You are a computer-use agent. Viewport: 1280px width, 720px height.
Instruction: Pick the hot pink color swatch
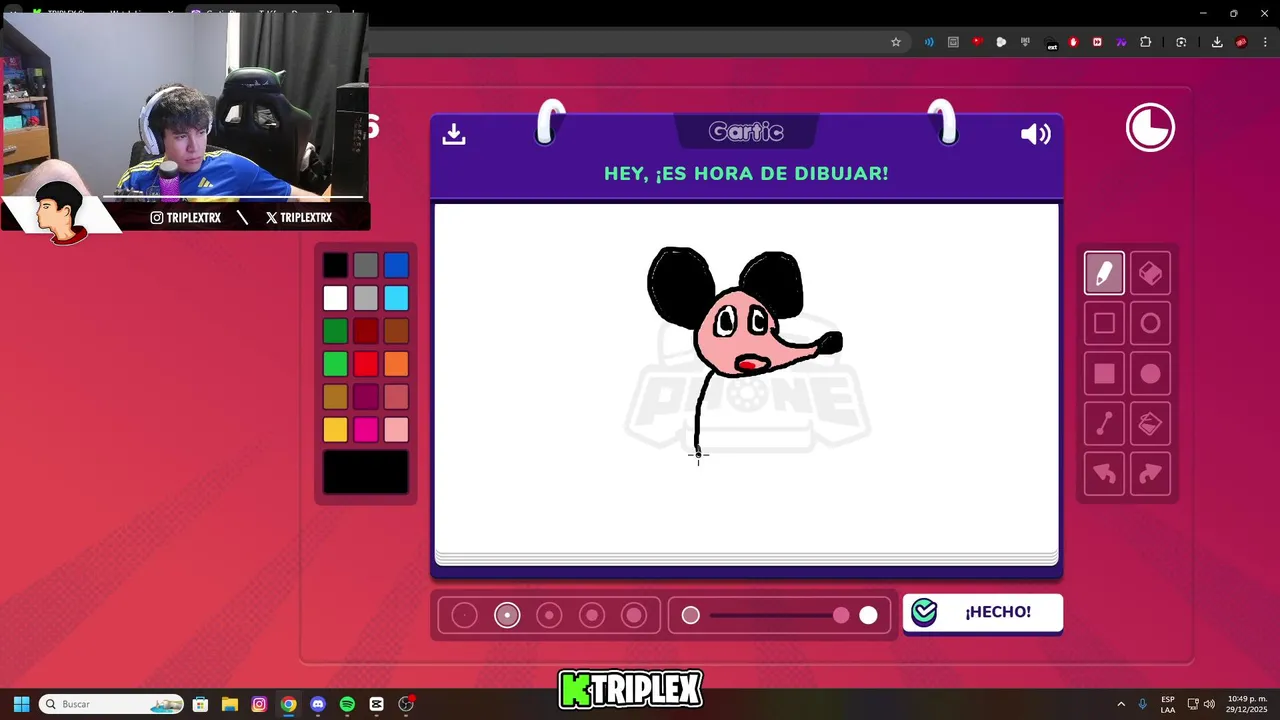point(366,430)
